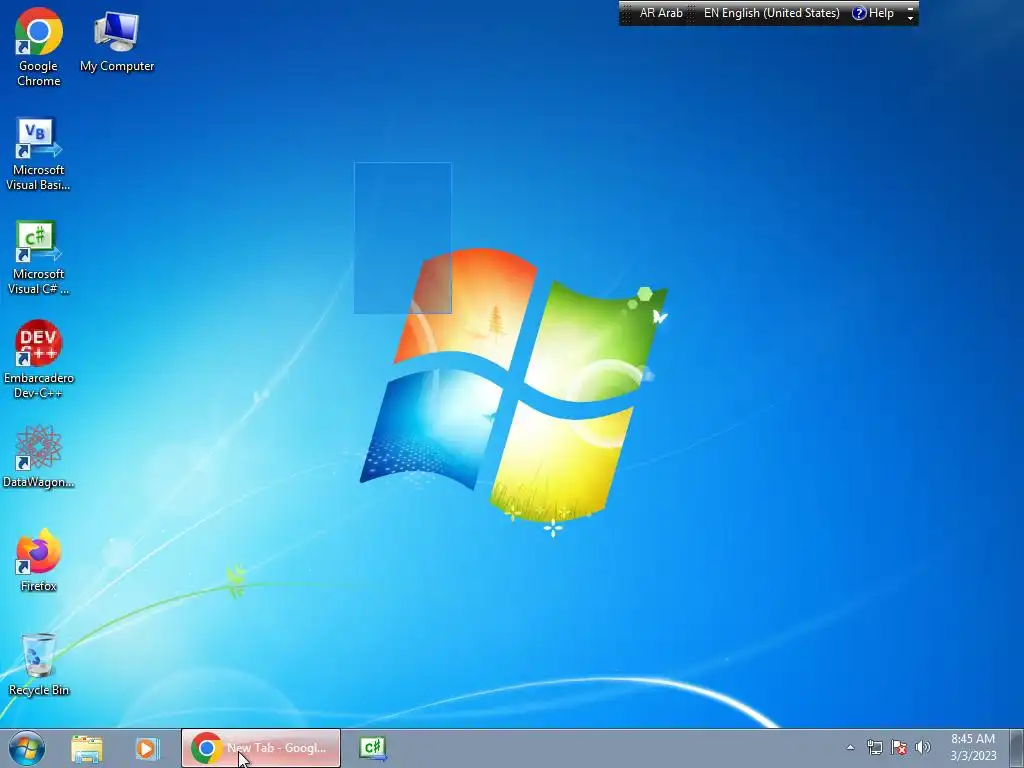The height and width of the screenshot is (768, 1024).
Task: Open the volume speaker tray icon
Action: point(923,747)
